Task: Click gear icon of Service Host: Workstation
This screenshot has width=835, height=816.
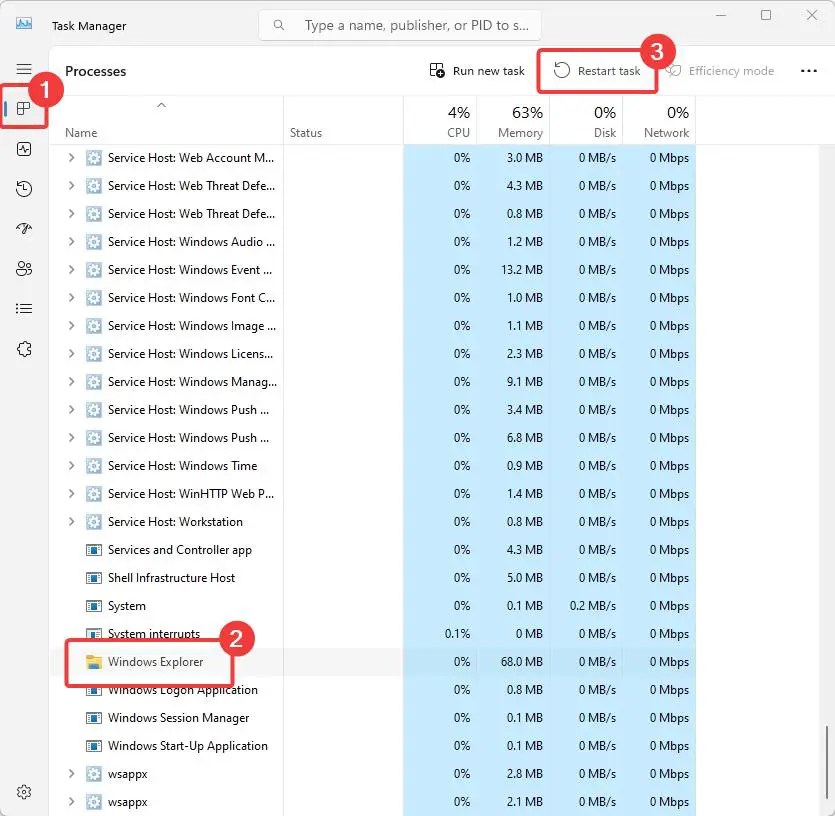Action: pyautogui.click(x=94, y=521)
